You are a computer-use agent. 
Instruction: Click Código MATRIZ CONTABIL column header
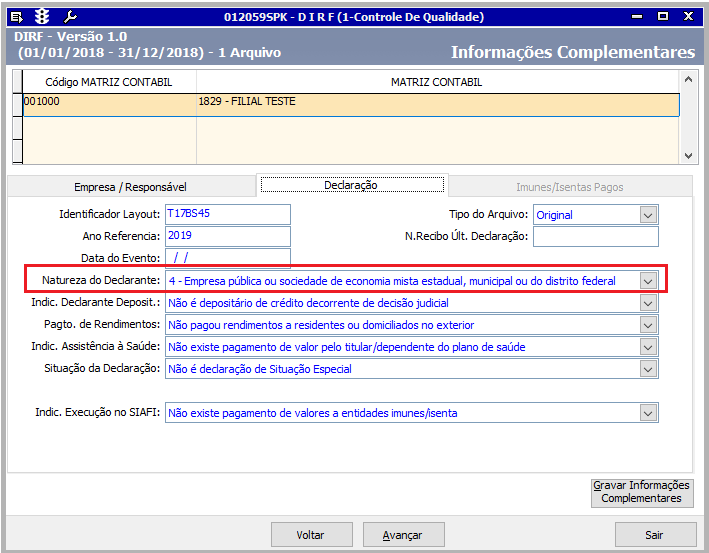point(109,82)
